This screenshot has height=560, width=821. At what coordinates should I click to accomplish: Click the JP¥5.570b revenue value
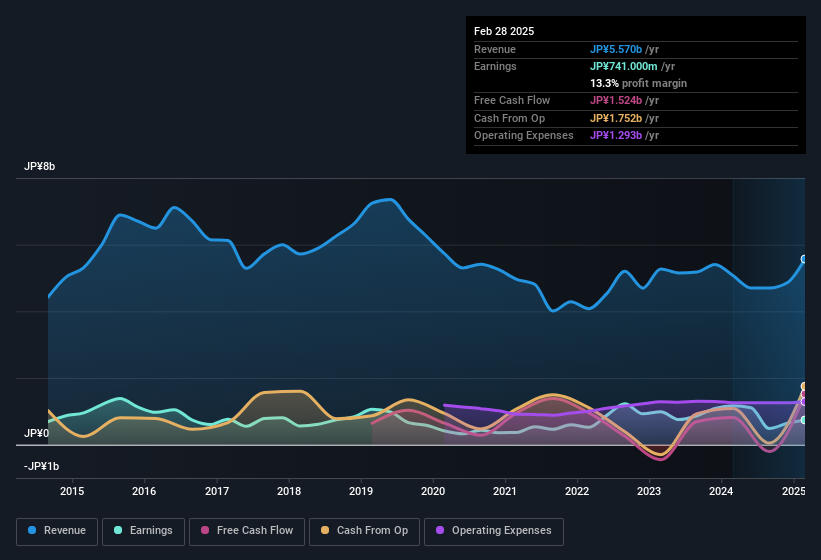[616, 49]
